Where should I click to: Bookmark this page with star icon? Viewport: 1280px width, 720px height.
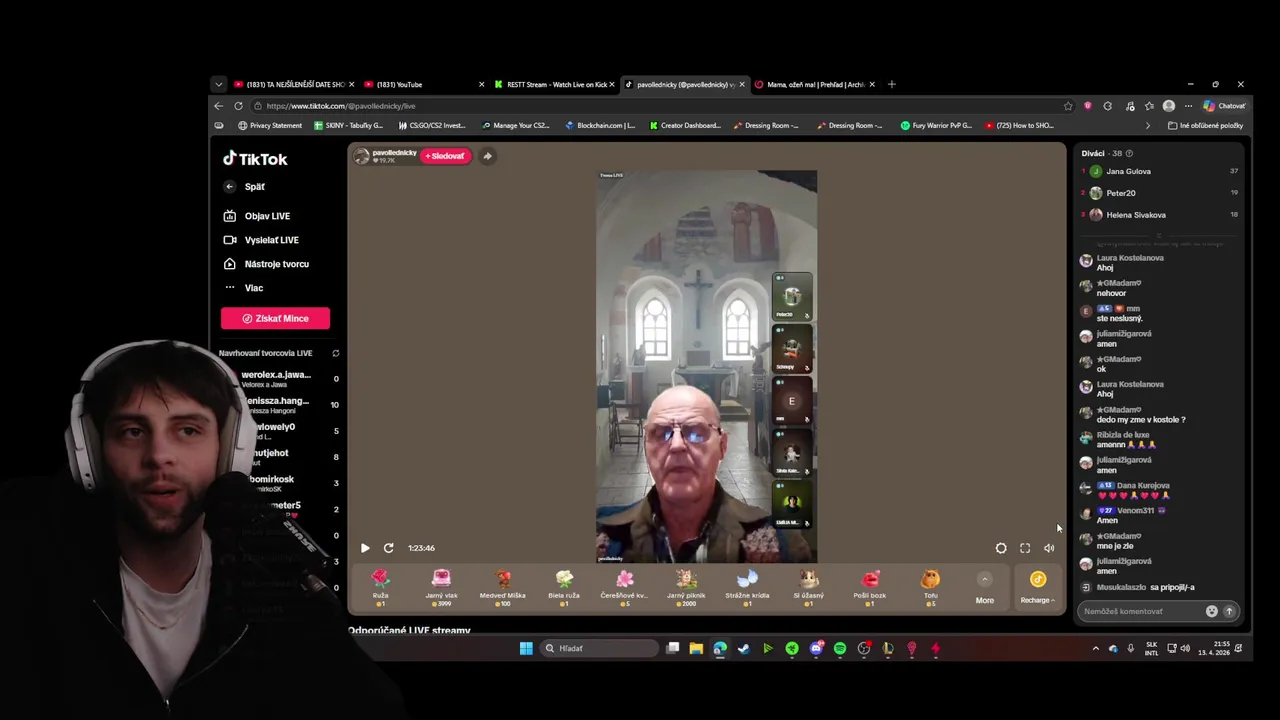[x=1068, y=106]
